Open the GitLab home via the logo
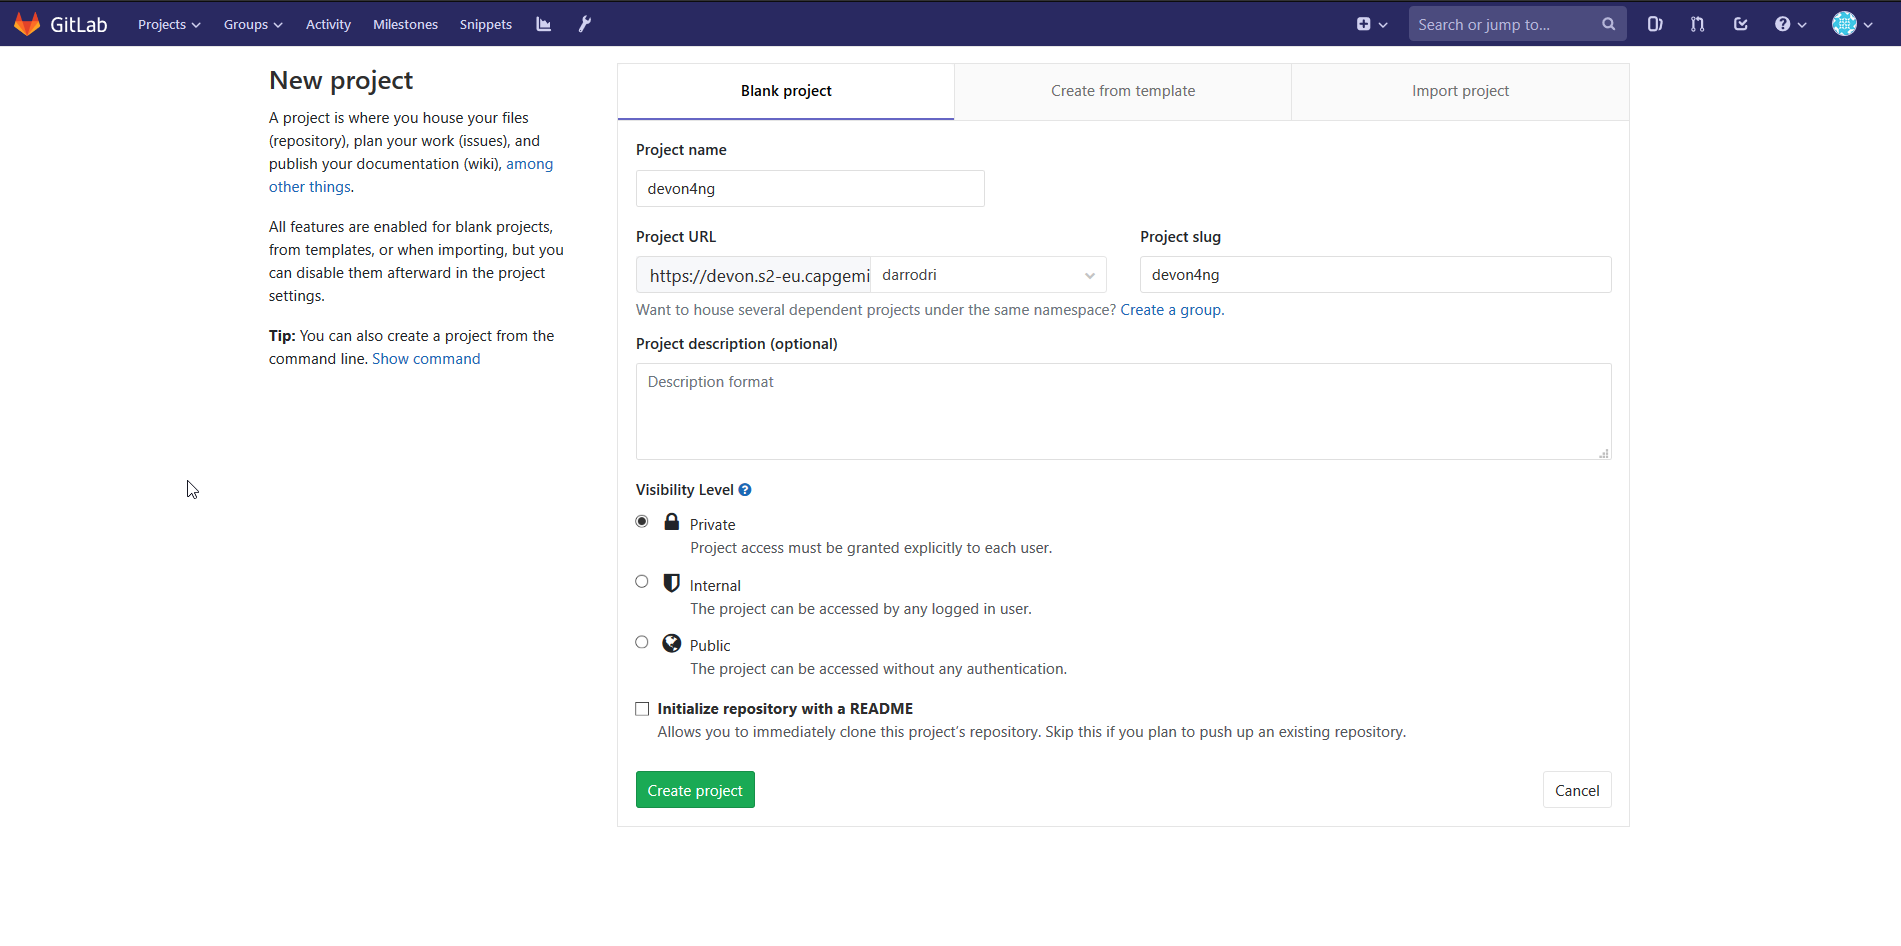Image resolution: width=1901 pixels, height=946 pixels. pos(62,23)
